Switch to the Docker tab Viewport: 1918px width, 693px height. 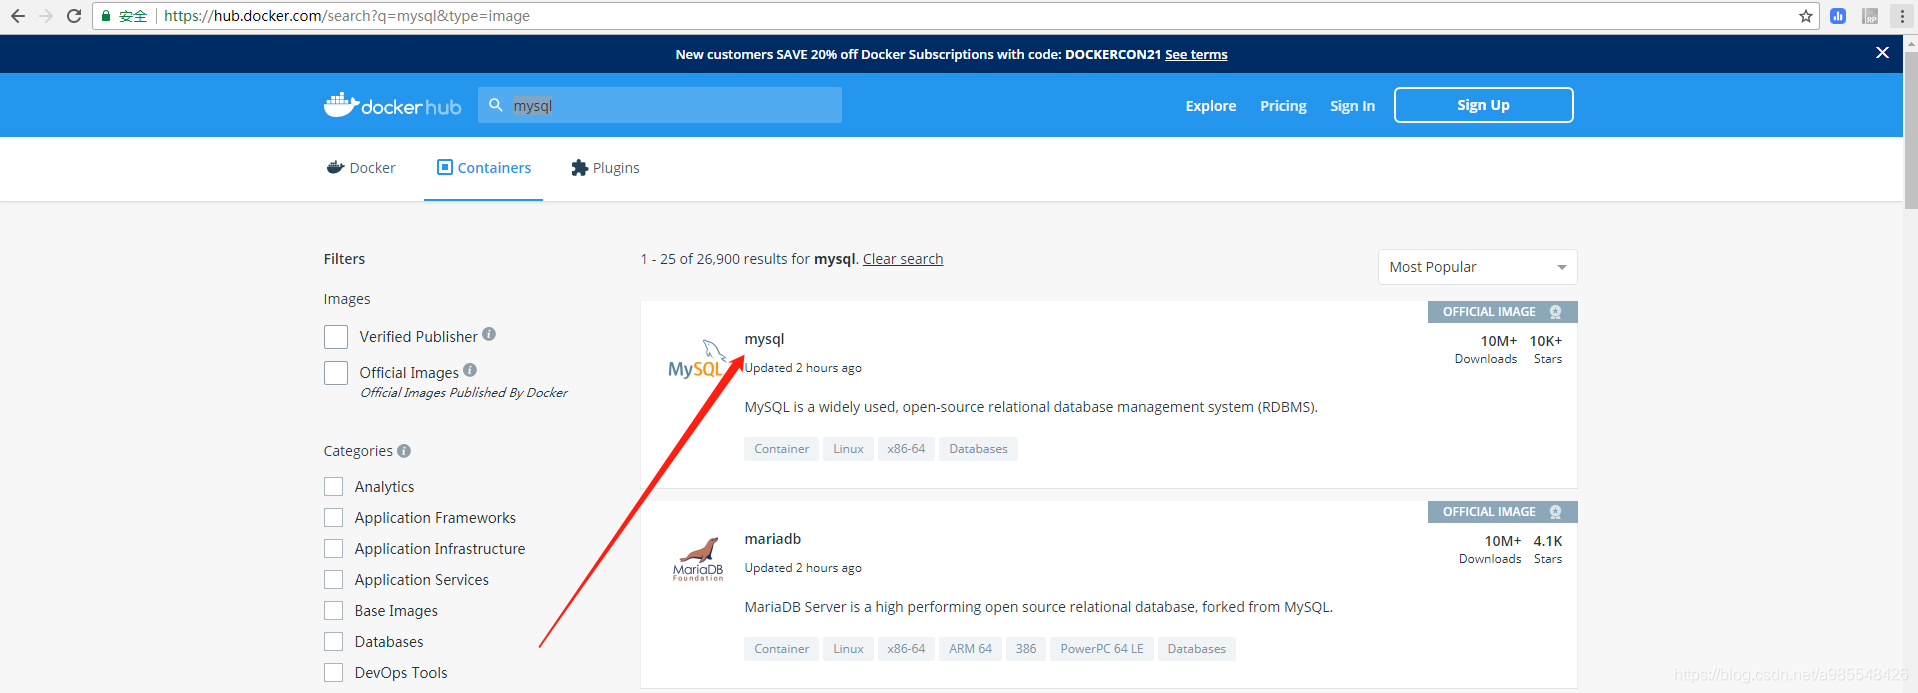tap(361, 168)
